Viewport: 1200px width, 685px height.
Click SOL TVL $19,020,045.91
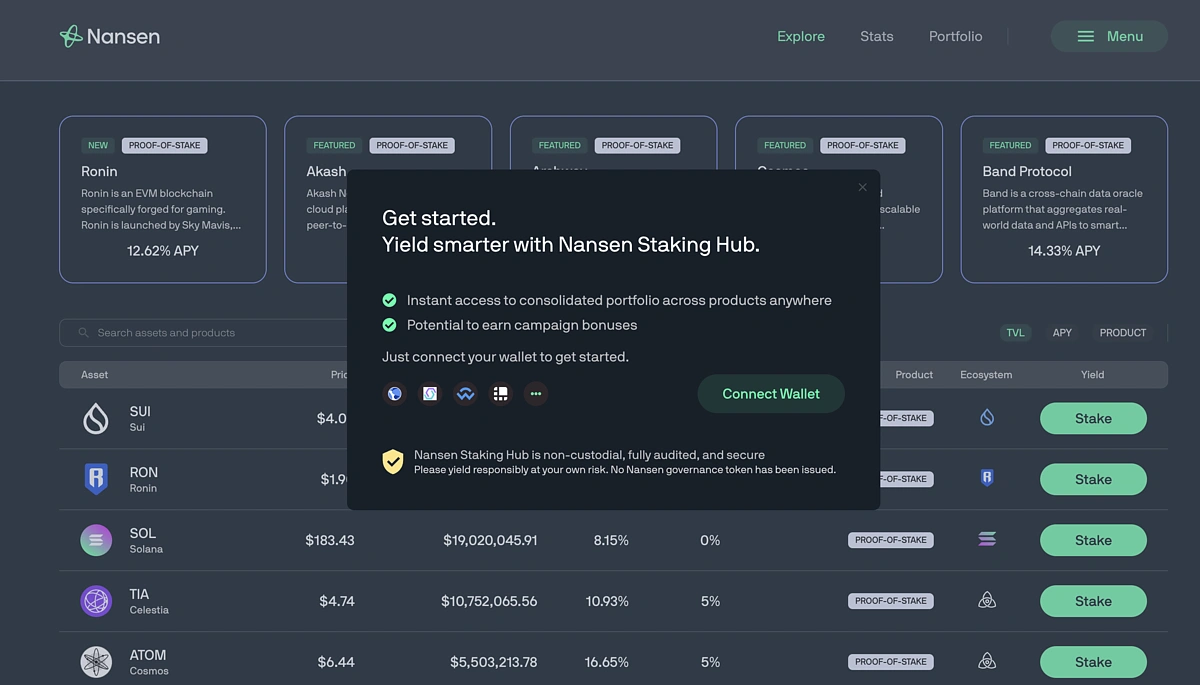(x=490, y=540)
